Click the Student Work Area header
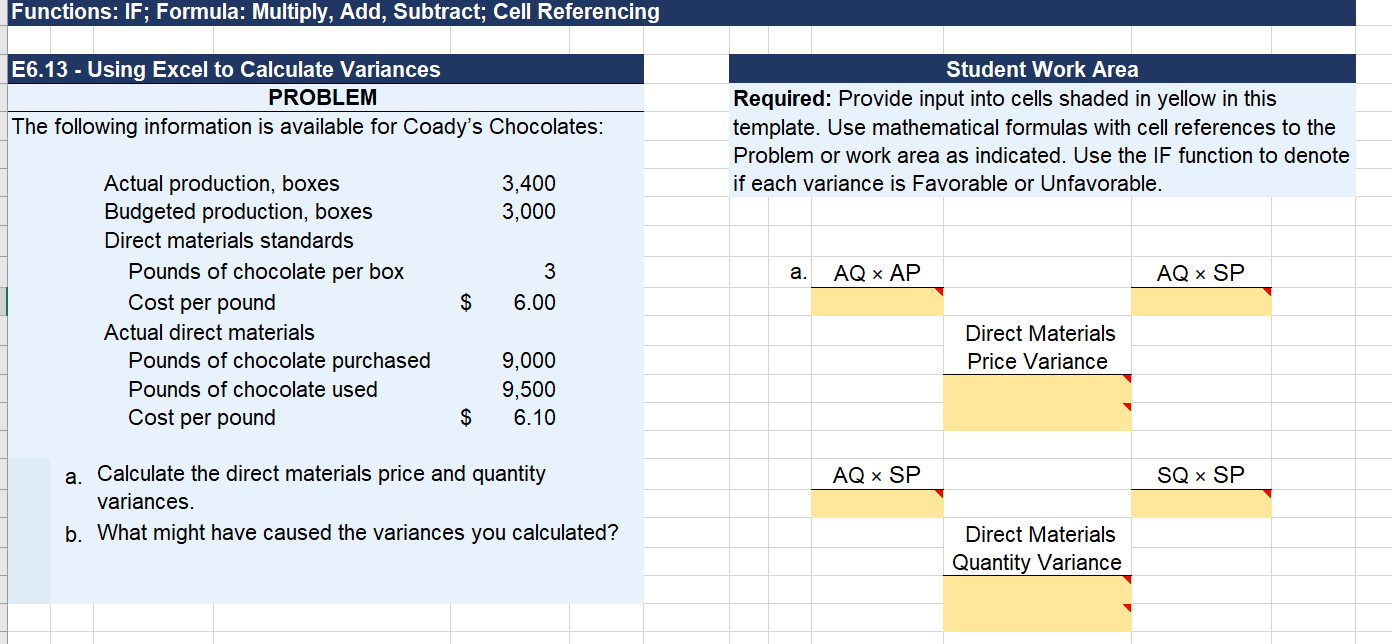 pos(1040,69)
